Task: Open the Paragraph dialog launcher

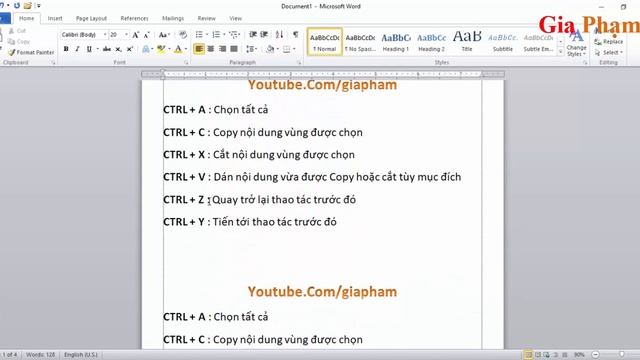Action: tap(299, 62)
